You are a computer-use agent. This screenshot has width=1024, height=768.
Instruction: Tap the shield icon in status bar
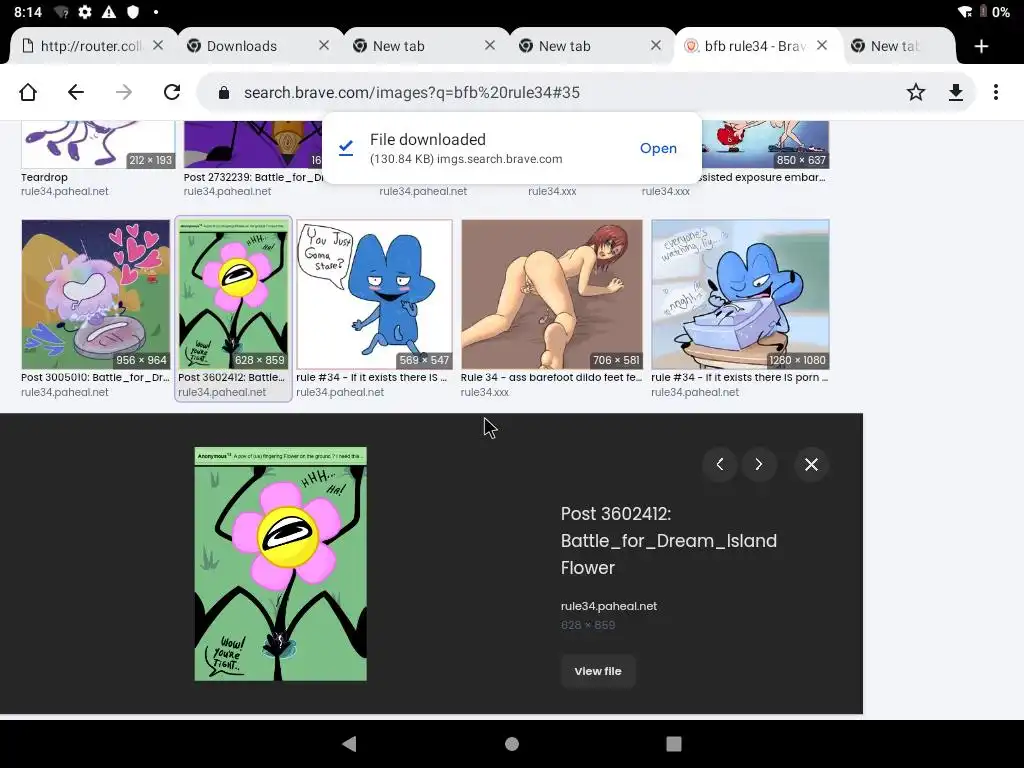pyautogui.click(x=133, y=12)
